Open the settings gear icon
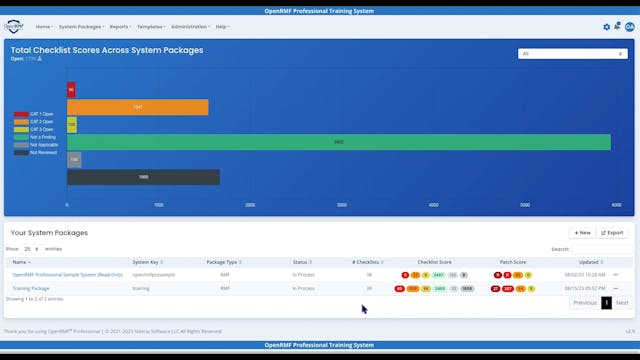640x360 pixels. click(x=607, y=27)
